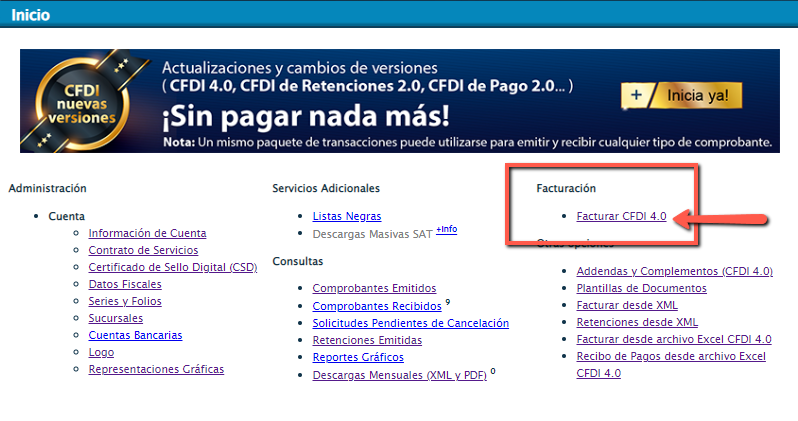Click the Facturación section heading
Image resolution: width=798 pixels, height=421 pixels.
[x=566, y=188]
